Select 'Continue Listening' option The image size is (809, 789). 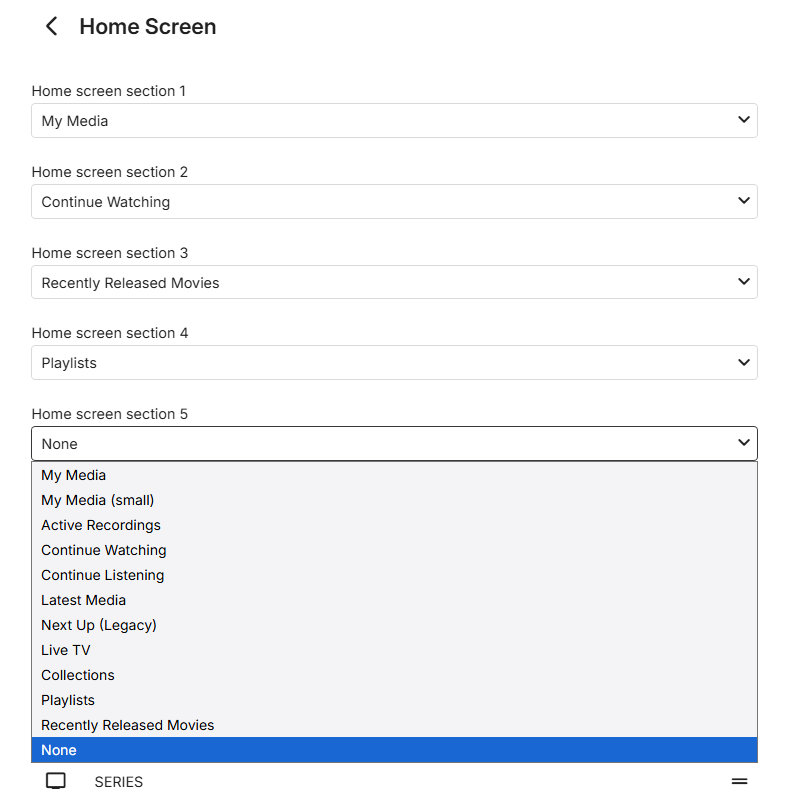[x=103, y=575]
